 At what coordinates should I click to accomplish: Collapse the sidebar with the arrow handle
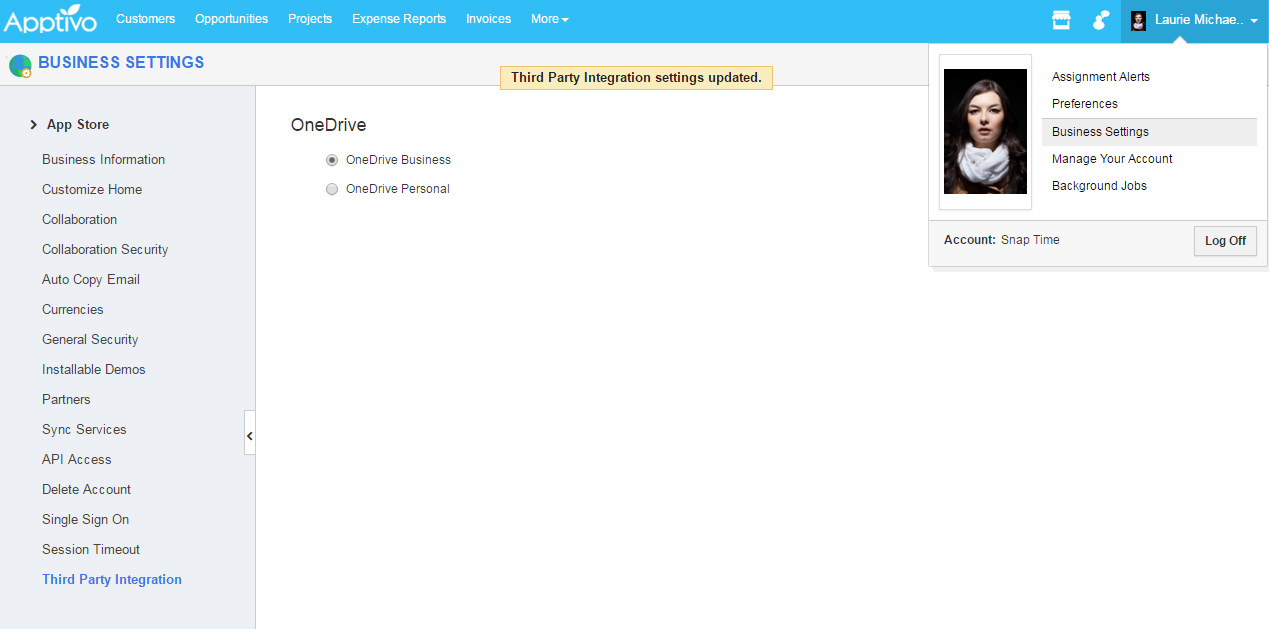tap(250, 436)
